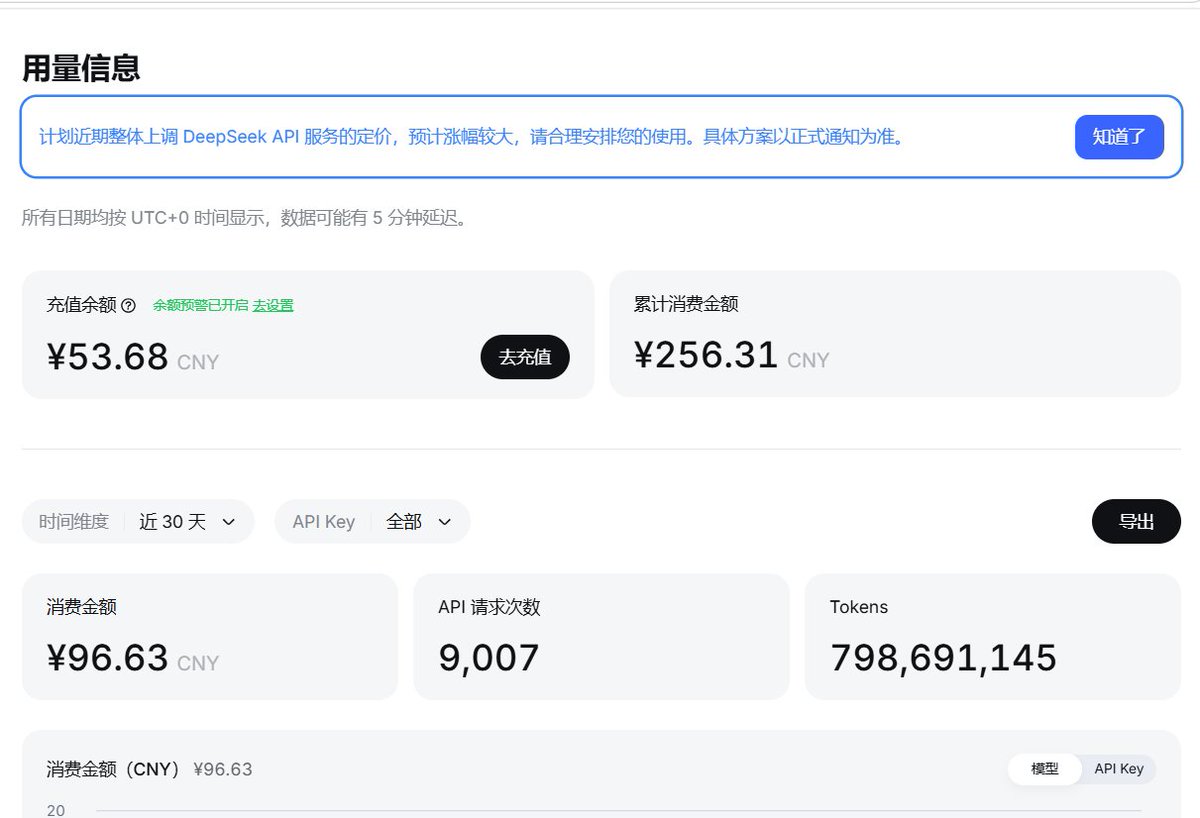Click the 消费金额（CNY）chart title
This screenshot has height=818, width=1200.
point(113,769)
